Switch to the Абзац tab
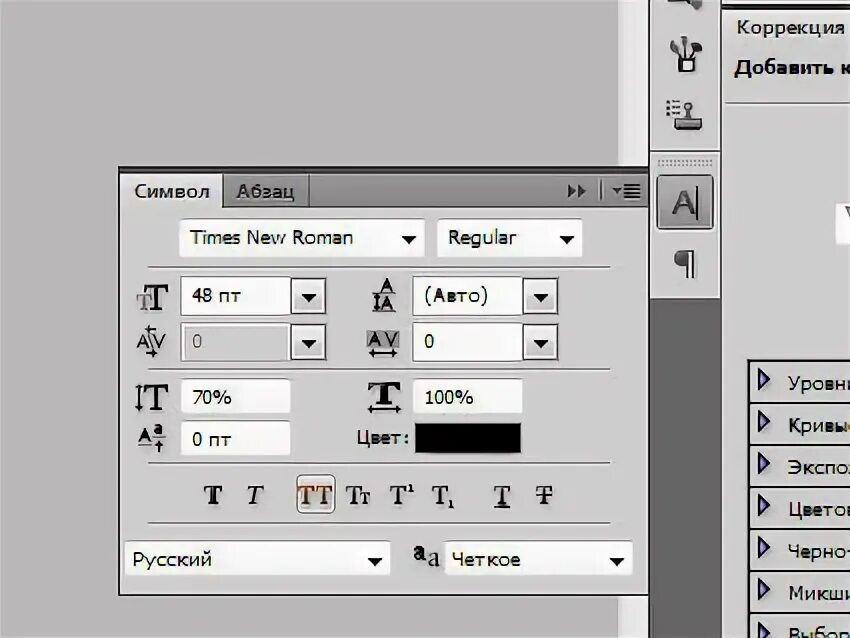The image size is (850, 638). click(264, 191)
